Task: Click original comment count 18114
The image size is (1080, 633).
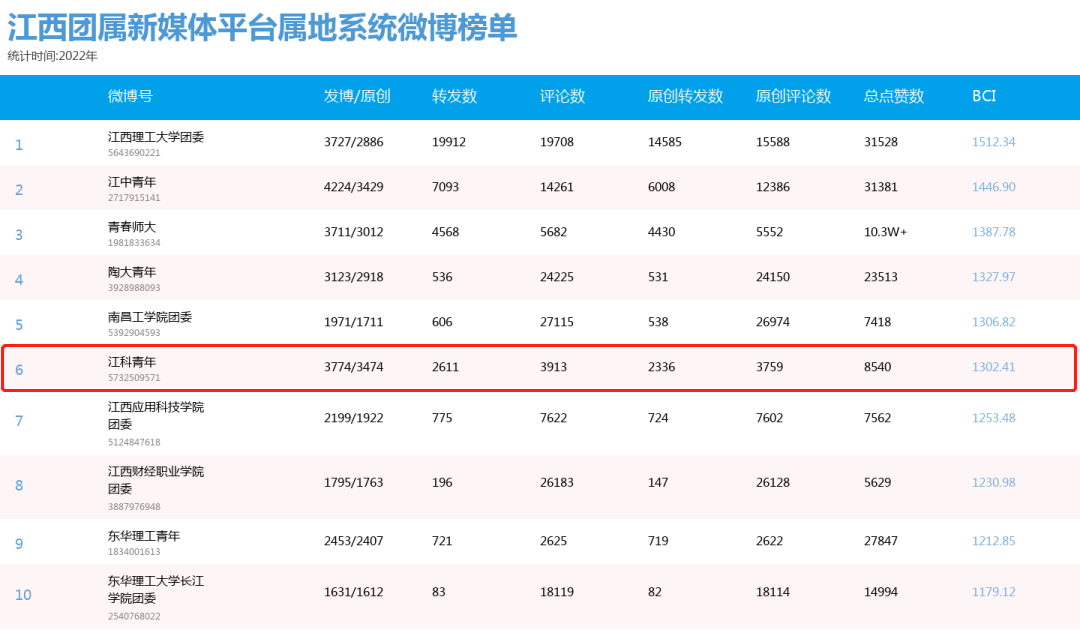Action: (773, 592)
